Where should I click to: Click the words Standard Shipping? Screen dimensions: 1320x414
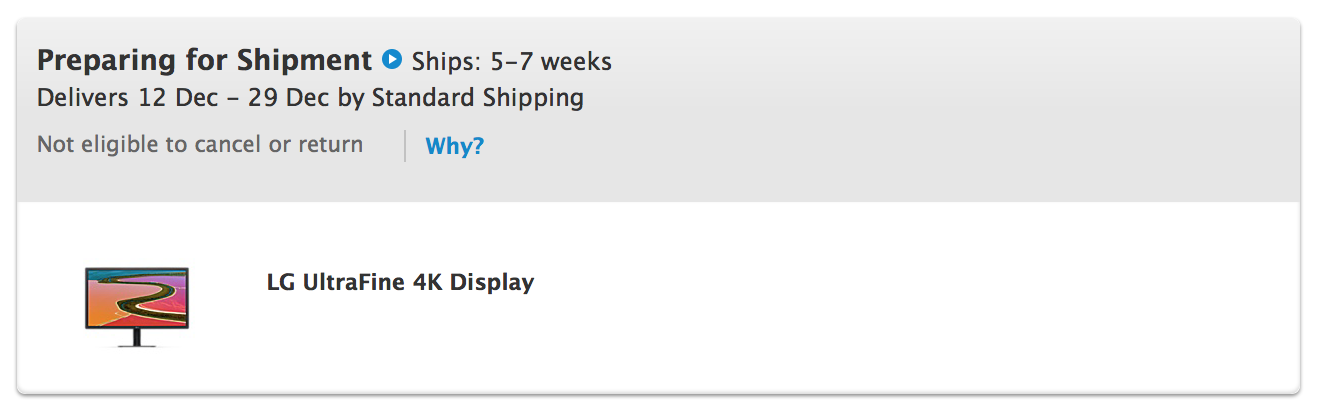point(478,98)
